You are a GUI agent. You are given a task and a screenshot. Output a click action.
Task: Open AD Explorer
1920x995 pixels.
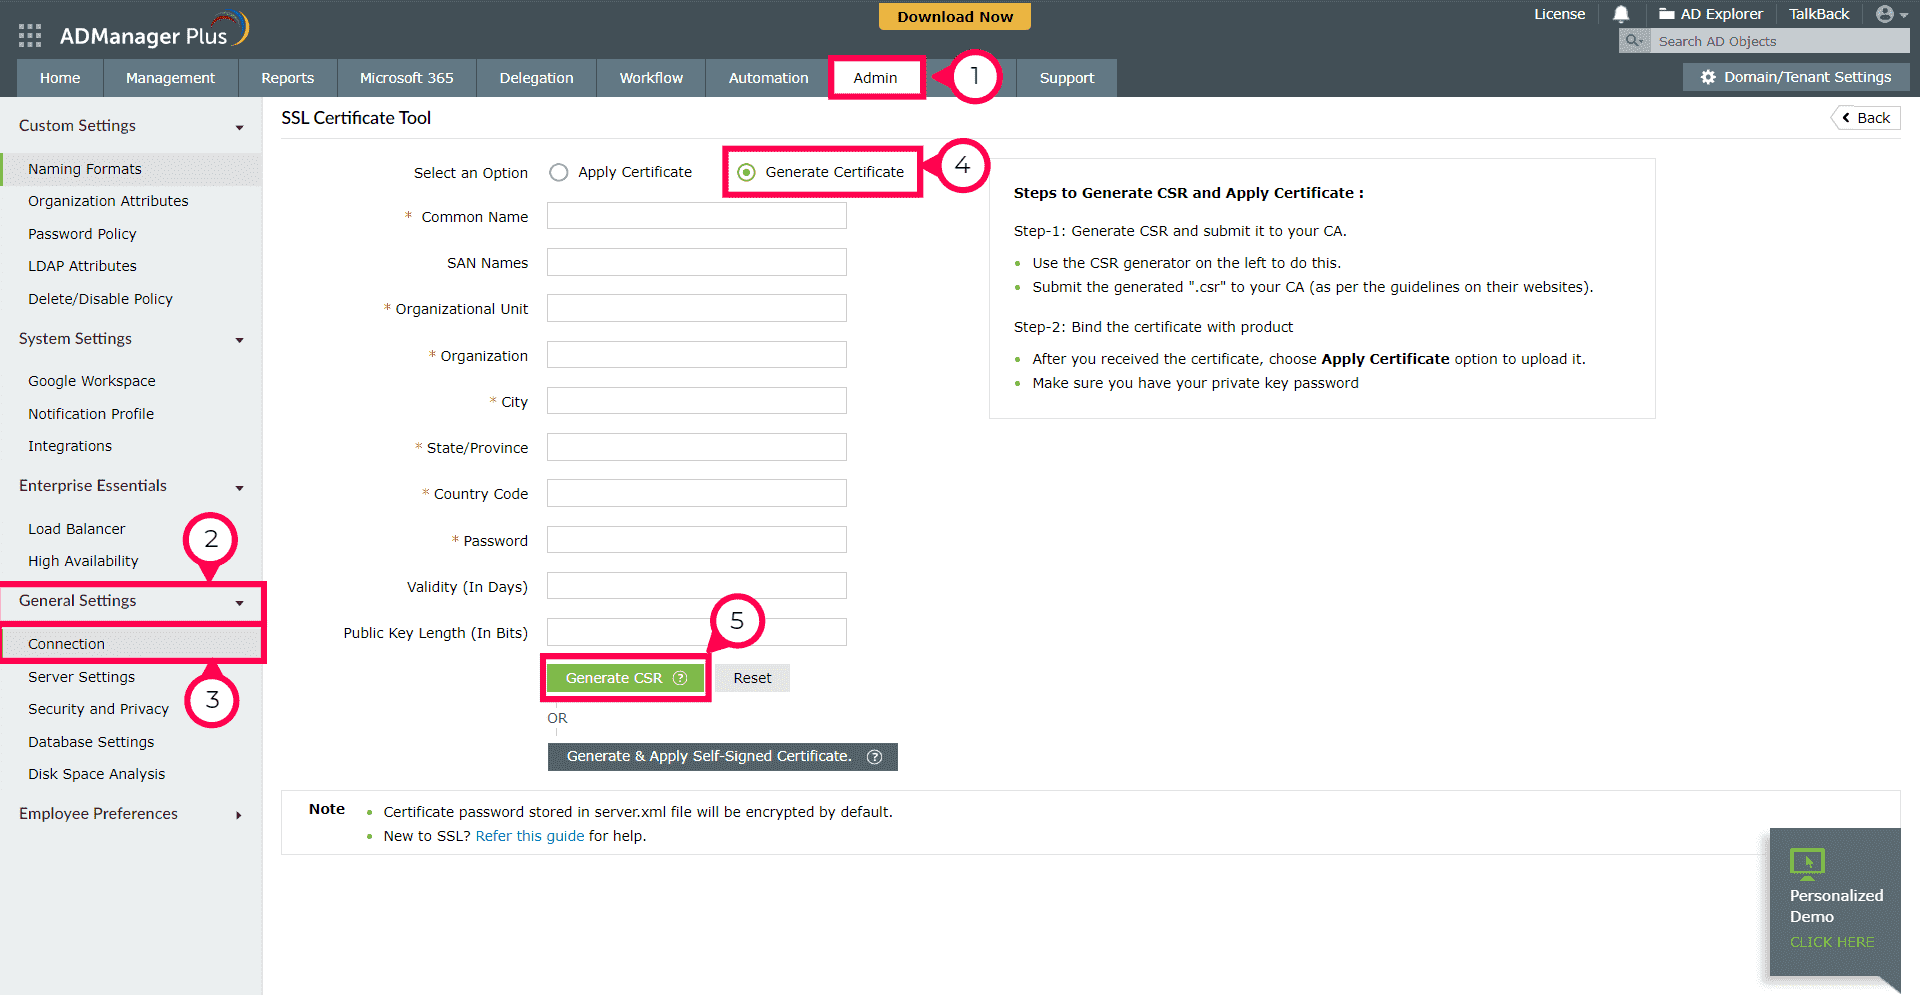tap(1711, 14)
